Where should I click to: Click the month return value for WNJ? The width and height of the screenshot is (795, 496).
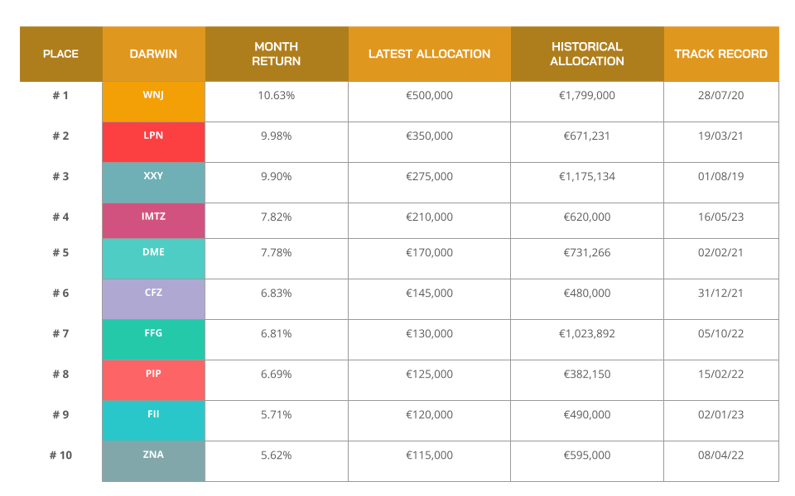[276, 96]
